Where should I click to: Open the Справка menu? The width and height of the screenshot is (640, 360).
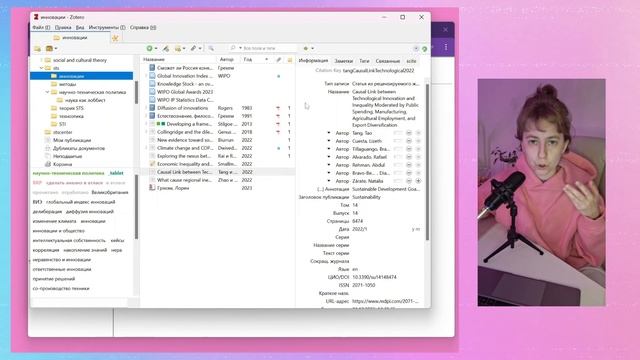143,27
